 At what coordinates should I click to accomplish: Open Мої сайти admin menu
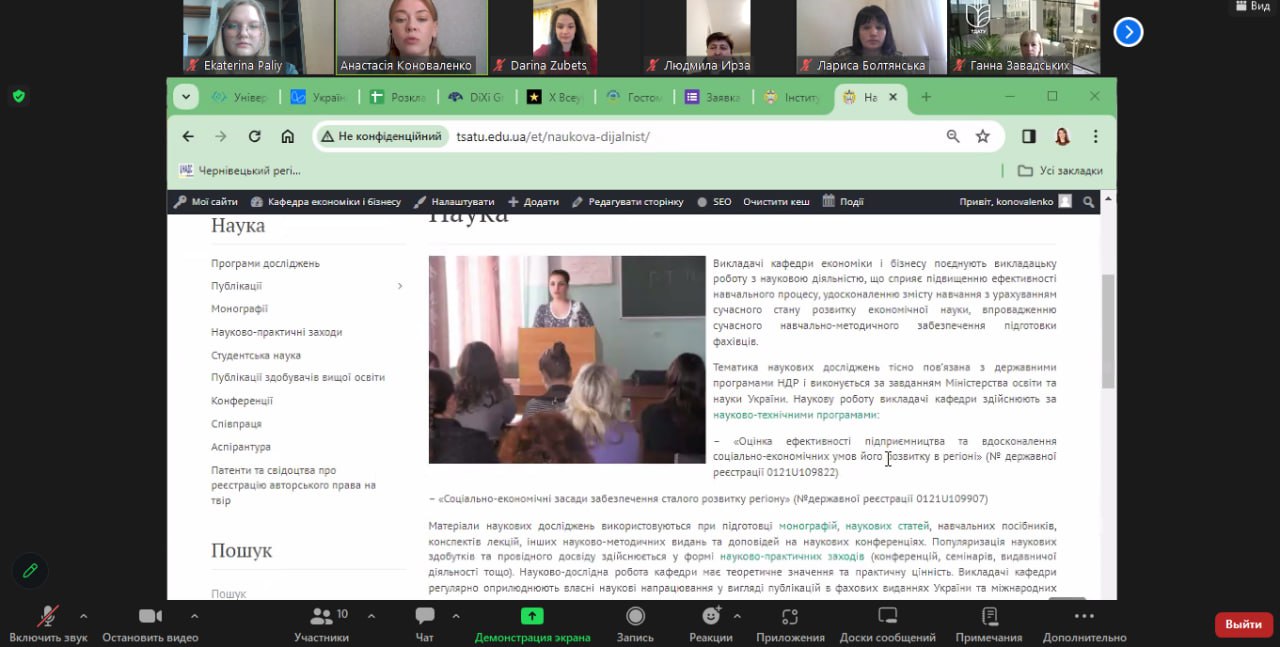point(206,201)
